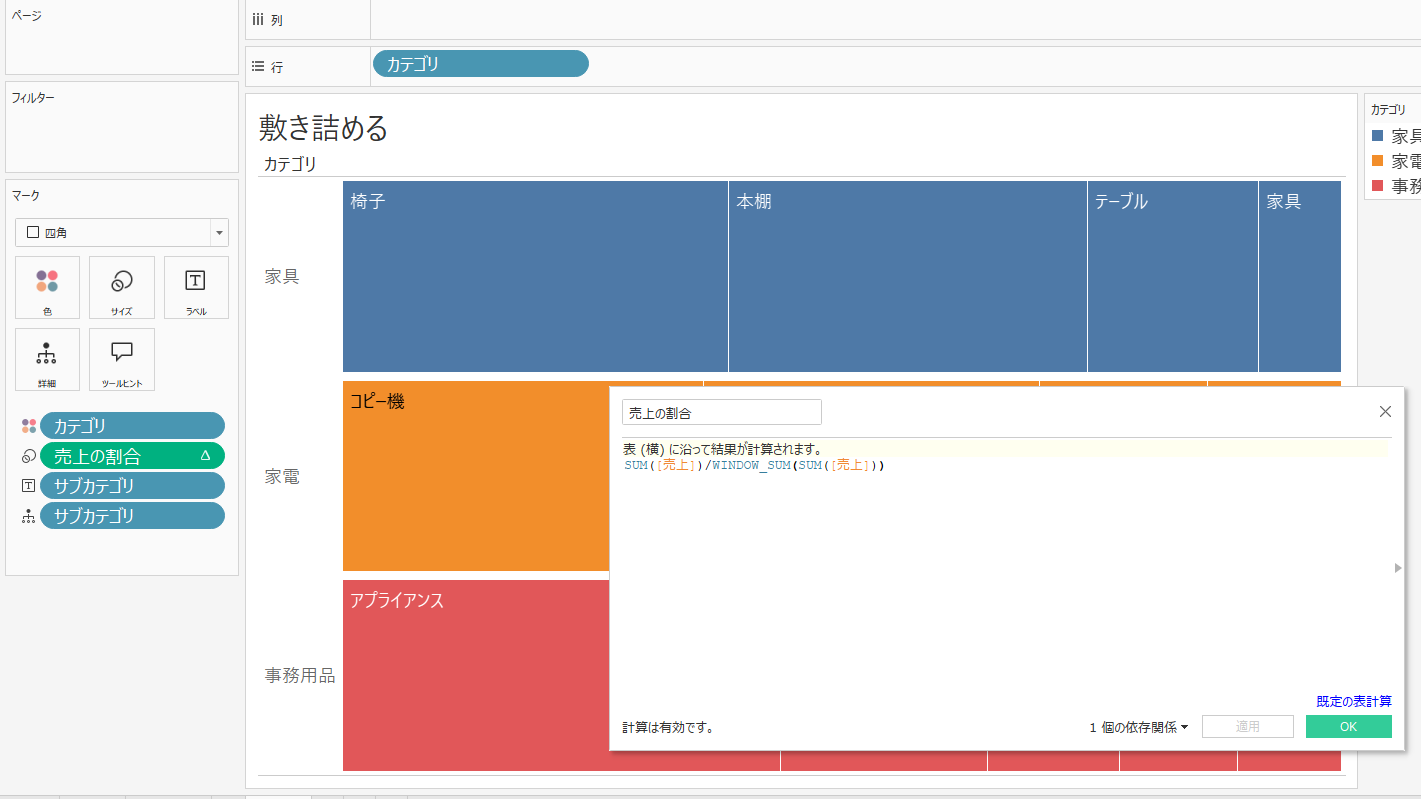The image size is (1421, 799).
Task: Select the second サブカテゴリ pill (detail)
Action: point(132,516)
